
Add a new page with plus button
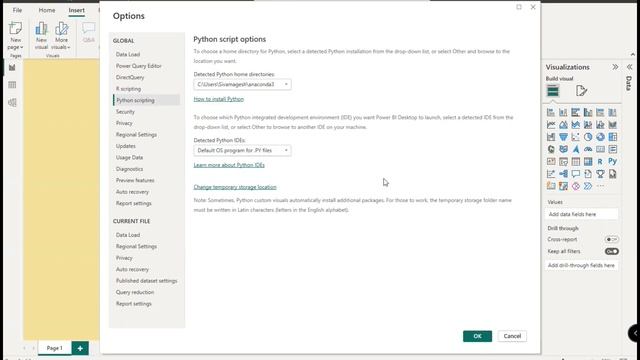(x=80, y=348)
